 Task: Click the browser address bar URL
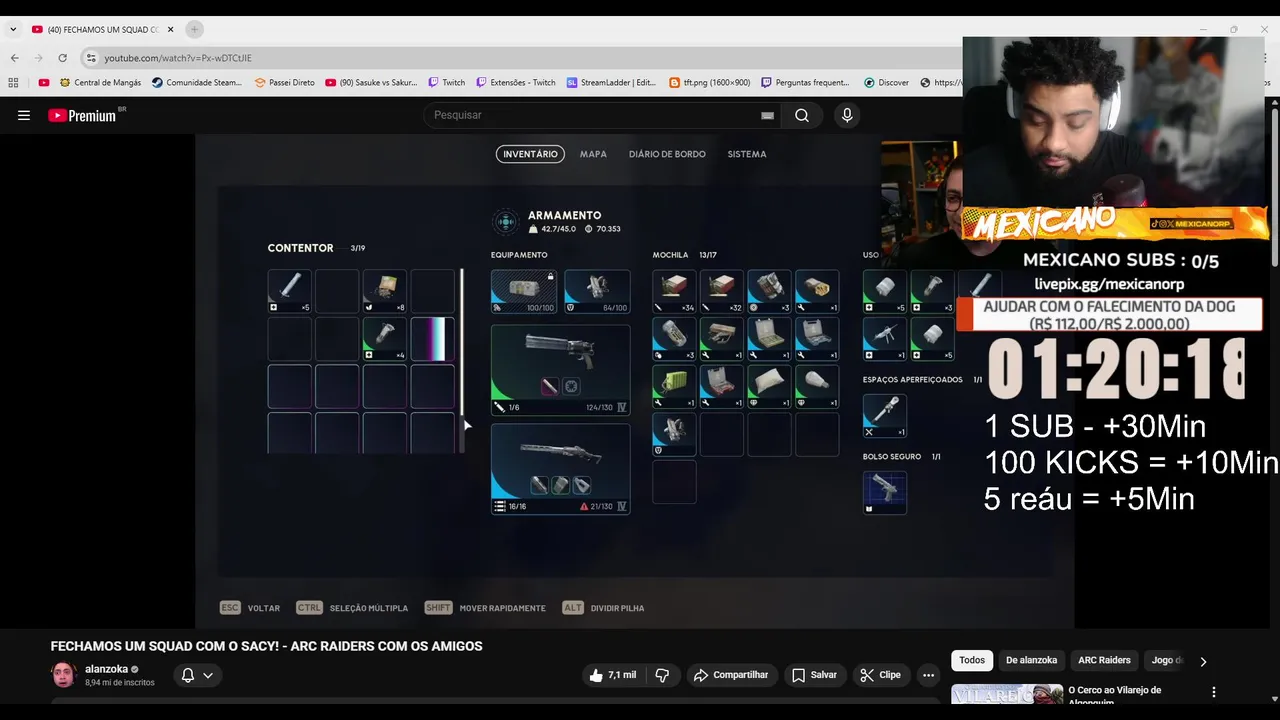click(178, 58)
